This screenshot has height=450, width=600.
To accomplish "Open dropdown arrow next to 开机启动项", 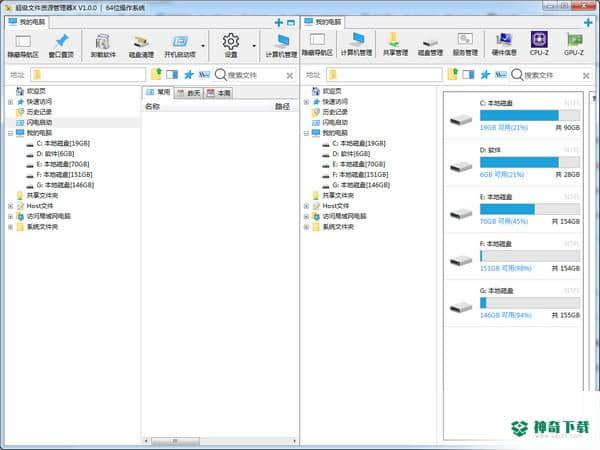I will 203,46.
